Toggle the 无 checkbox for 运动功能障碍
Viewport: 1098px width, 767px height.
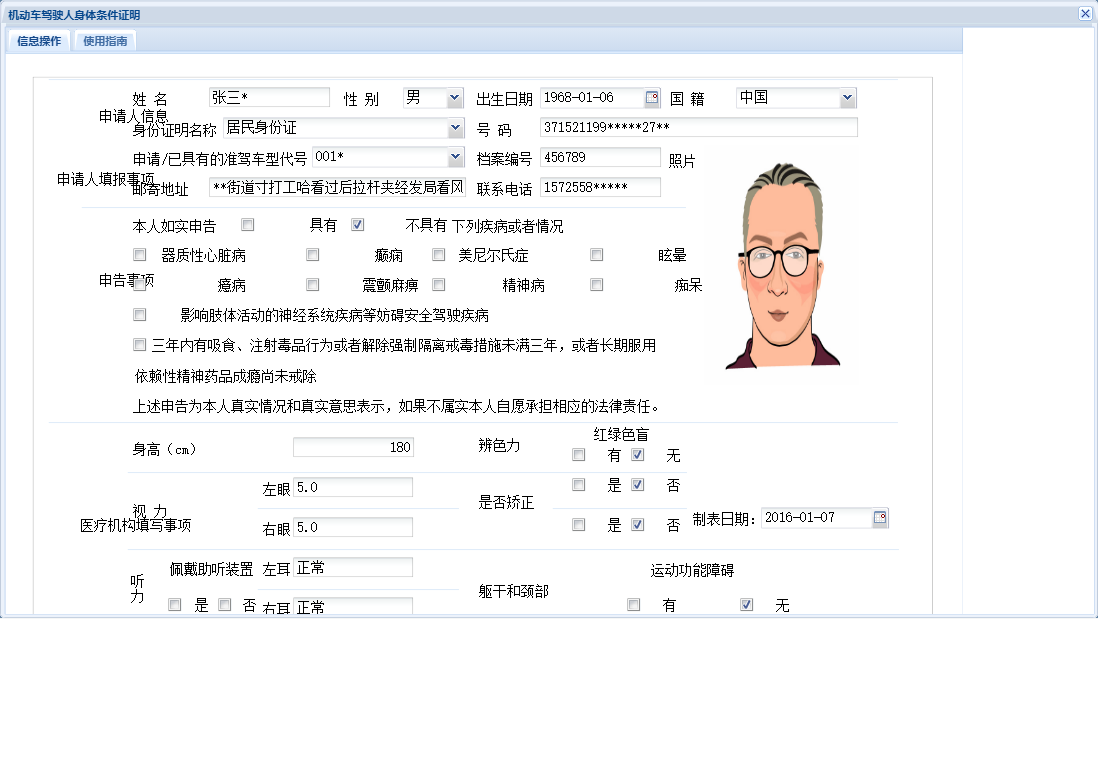(x=746, y=604)
